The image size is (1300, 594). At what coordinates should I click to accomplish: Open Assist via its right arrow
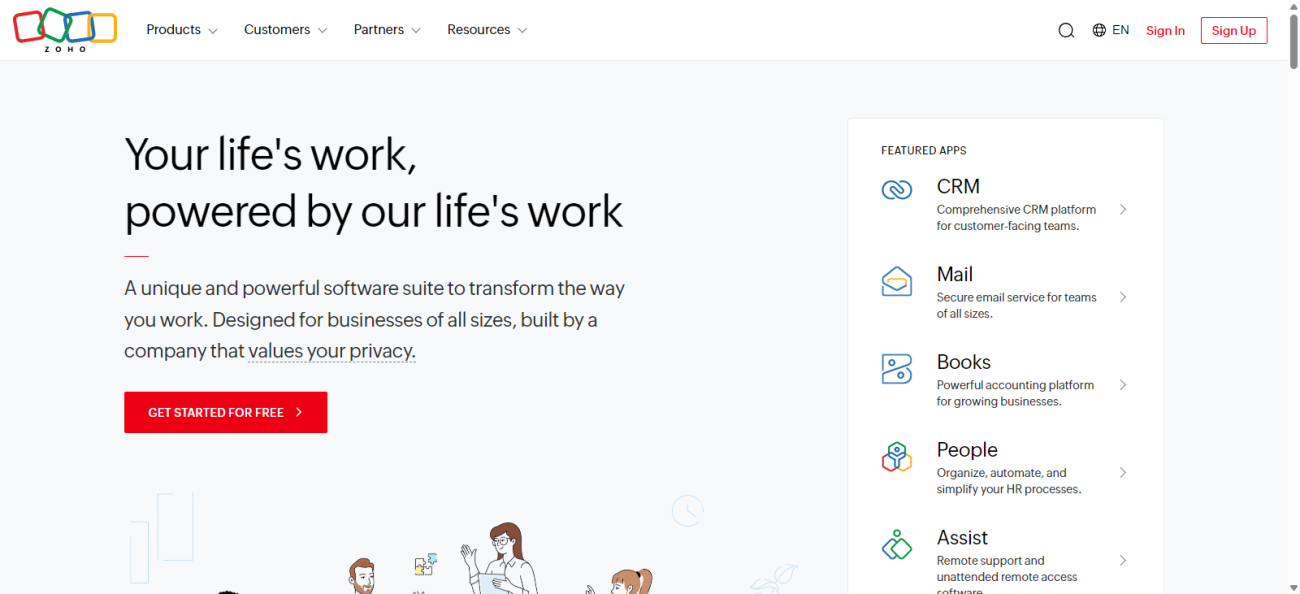pos(1123,560)
